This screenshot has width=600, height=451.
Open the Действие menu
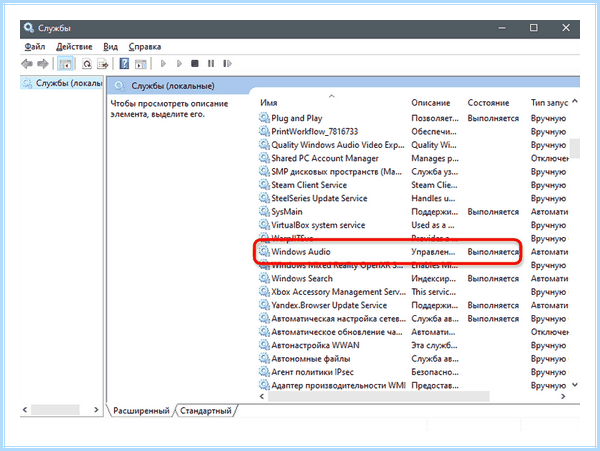pyautogui.click(x=74, y=47)
